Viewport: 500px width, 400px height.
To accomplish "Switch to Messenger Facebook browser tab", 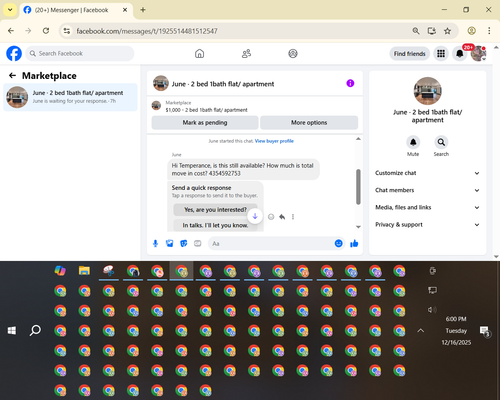I will [x=76, y=10].
